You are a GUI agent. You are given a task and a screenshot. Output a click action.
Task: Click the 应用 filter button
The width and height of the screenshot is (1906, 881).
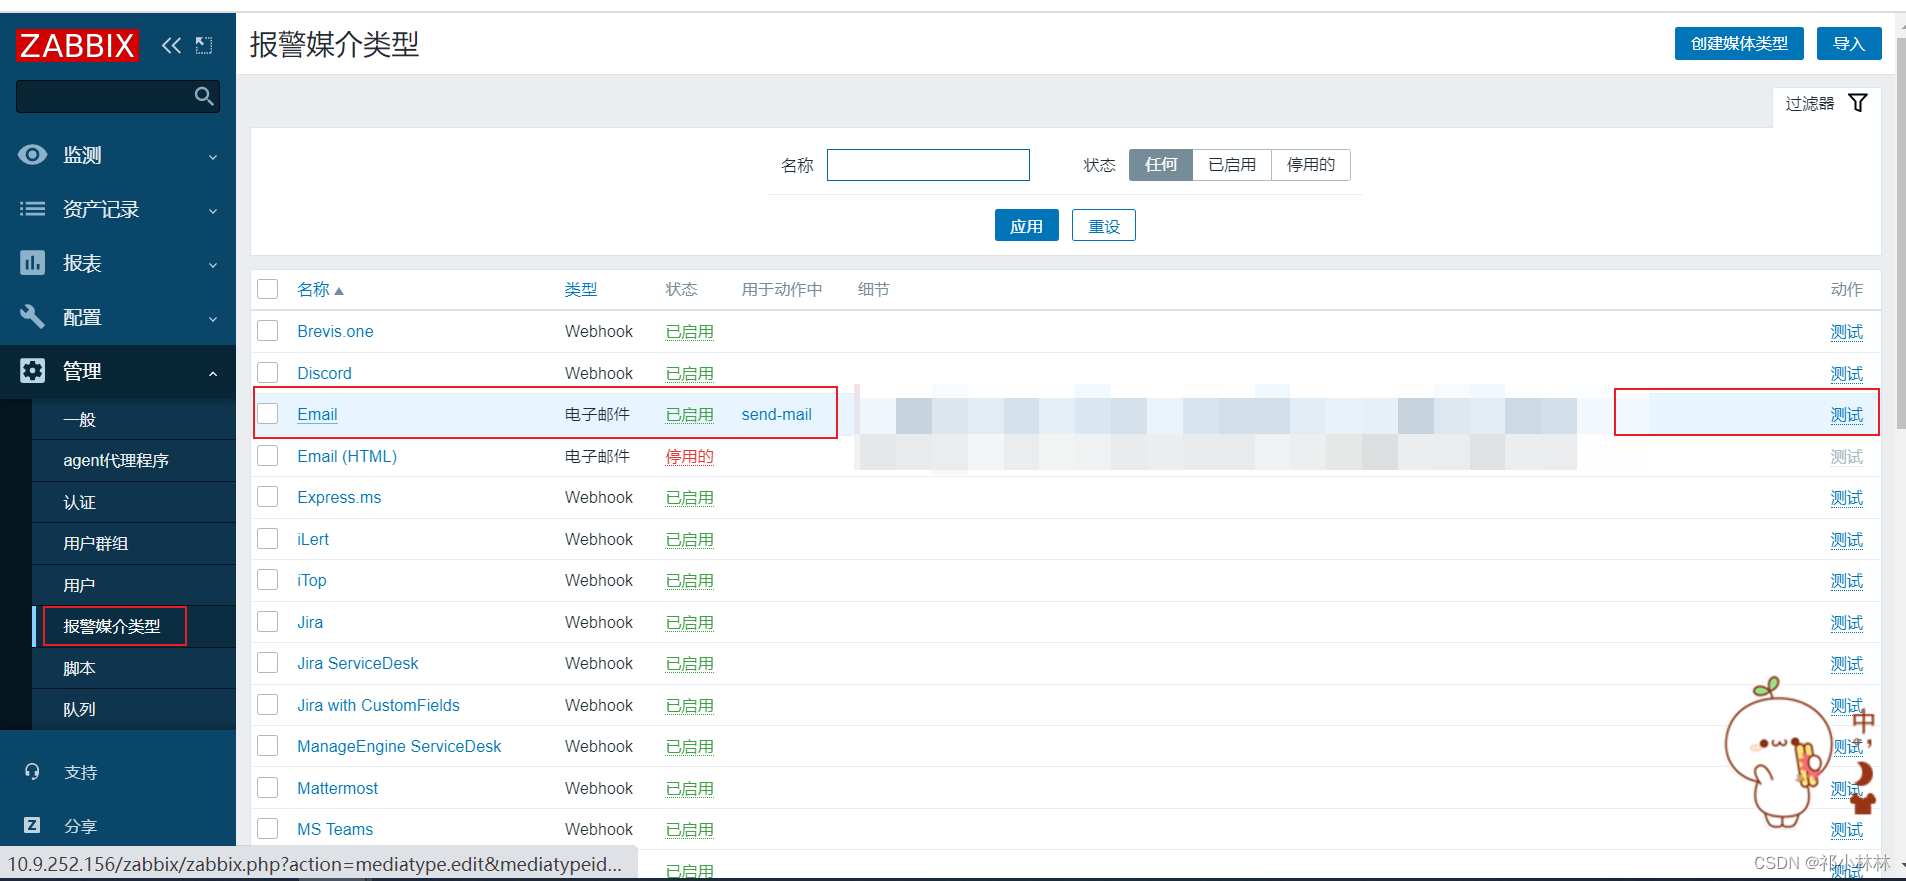(1026, 225)
